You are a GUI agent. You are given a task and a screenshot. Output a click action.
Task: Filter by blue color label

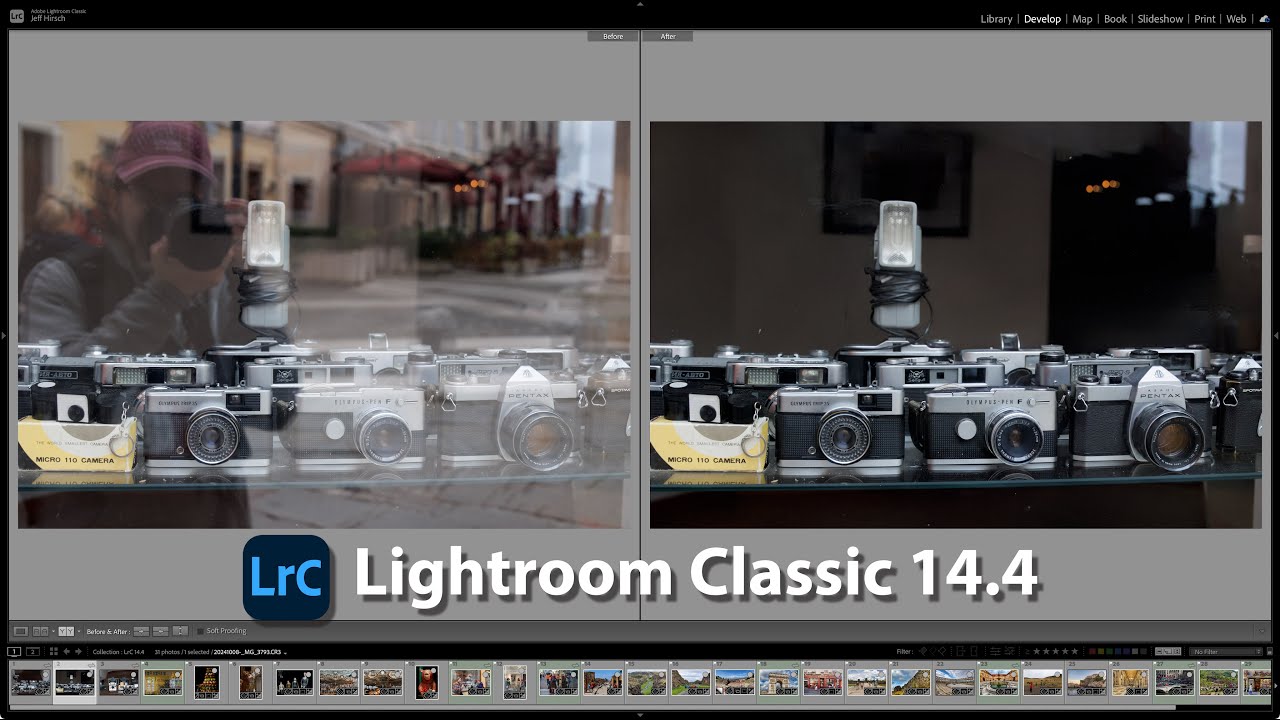click(x=1118, y=652)
